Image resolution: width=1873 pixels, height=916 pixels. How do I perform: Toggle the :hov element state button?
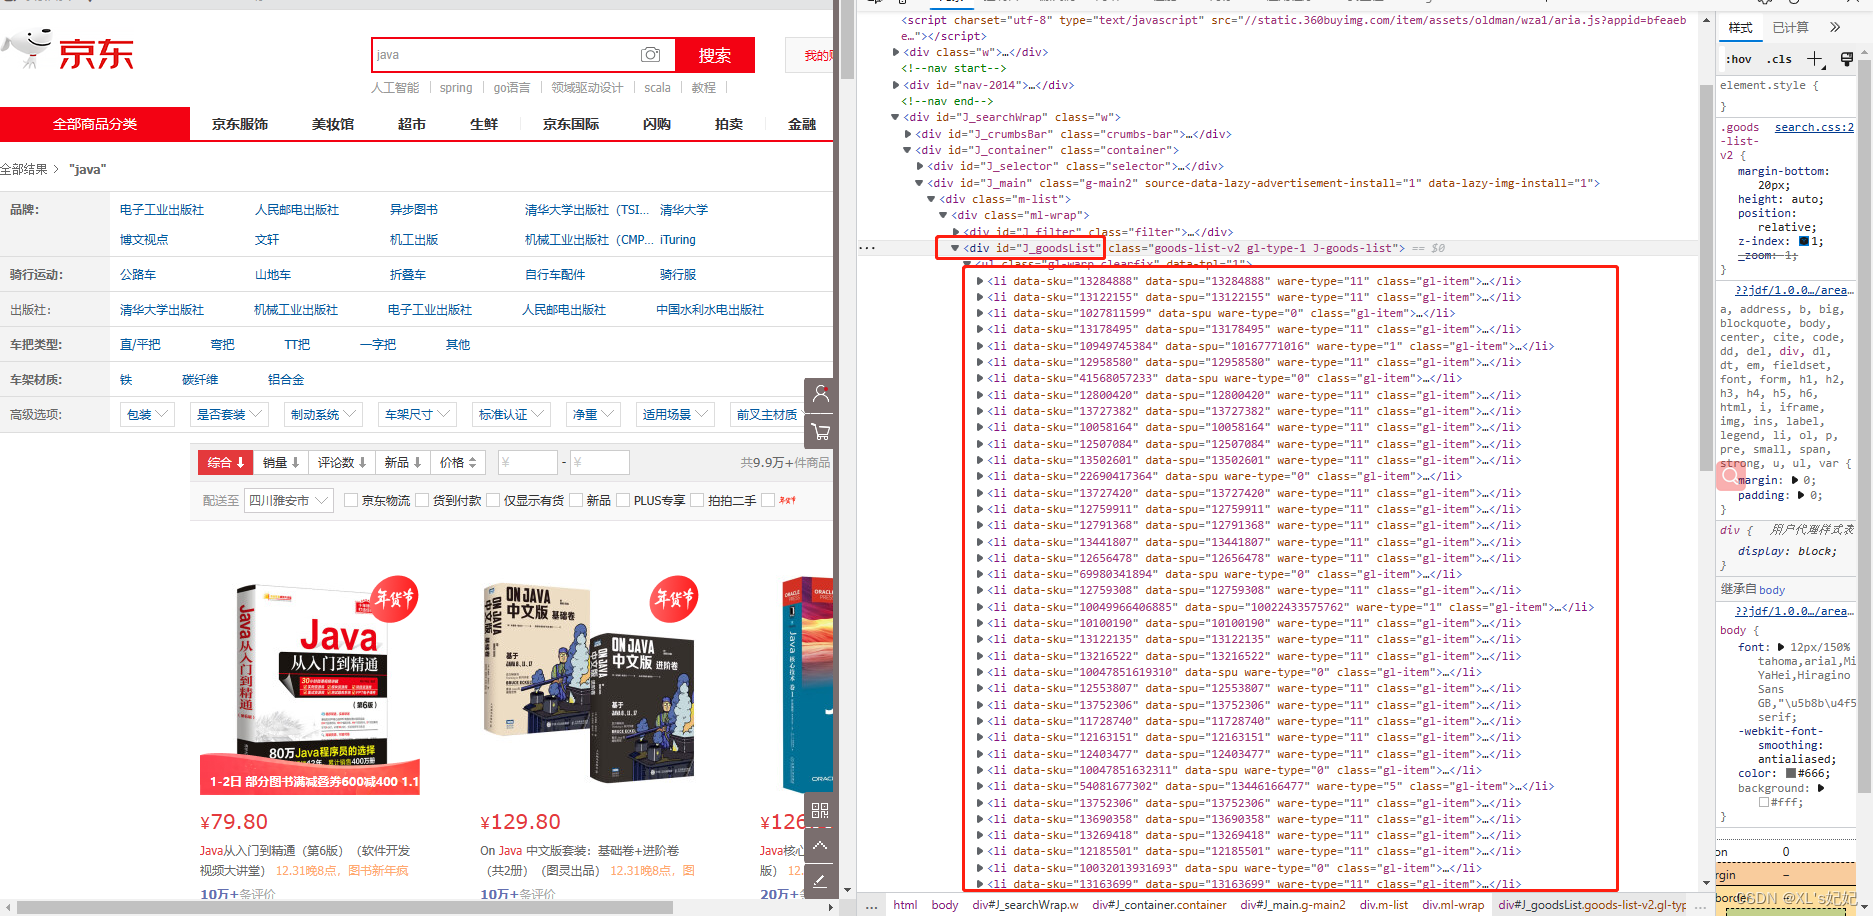pyautogui.click(x=1739, y=59)
